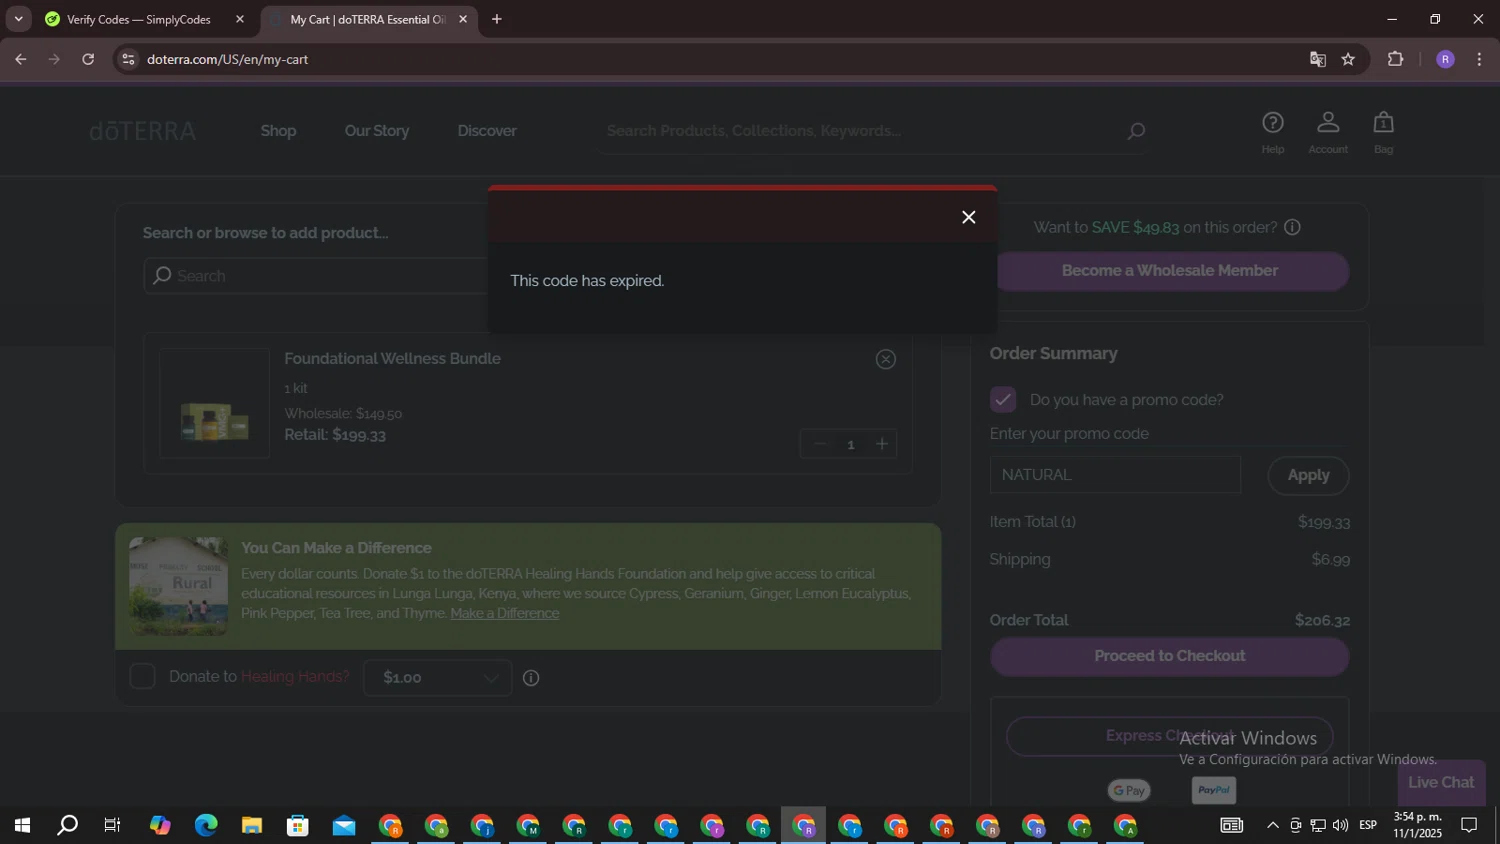Open a new browser tab
This screenshot has width=1500, height=844.
click(497, 19)
